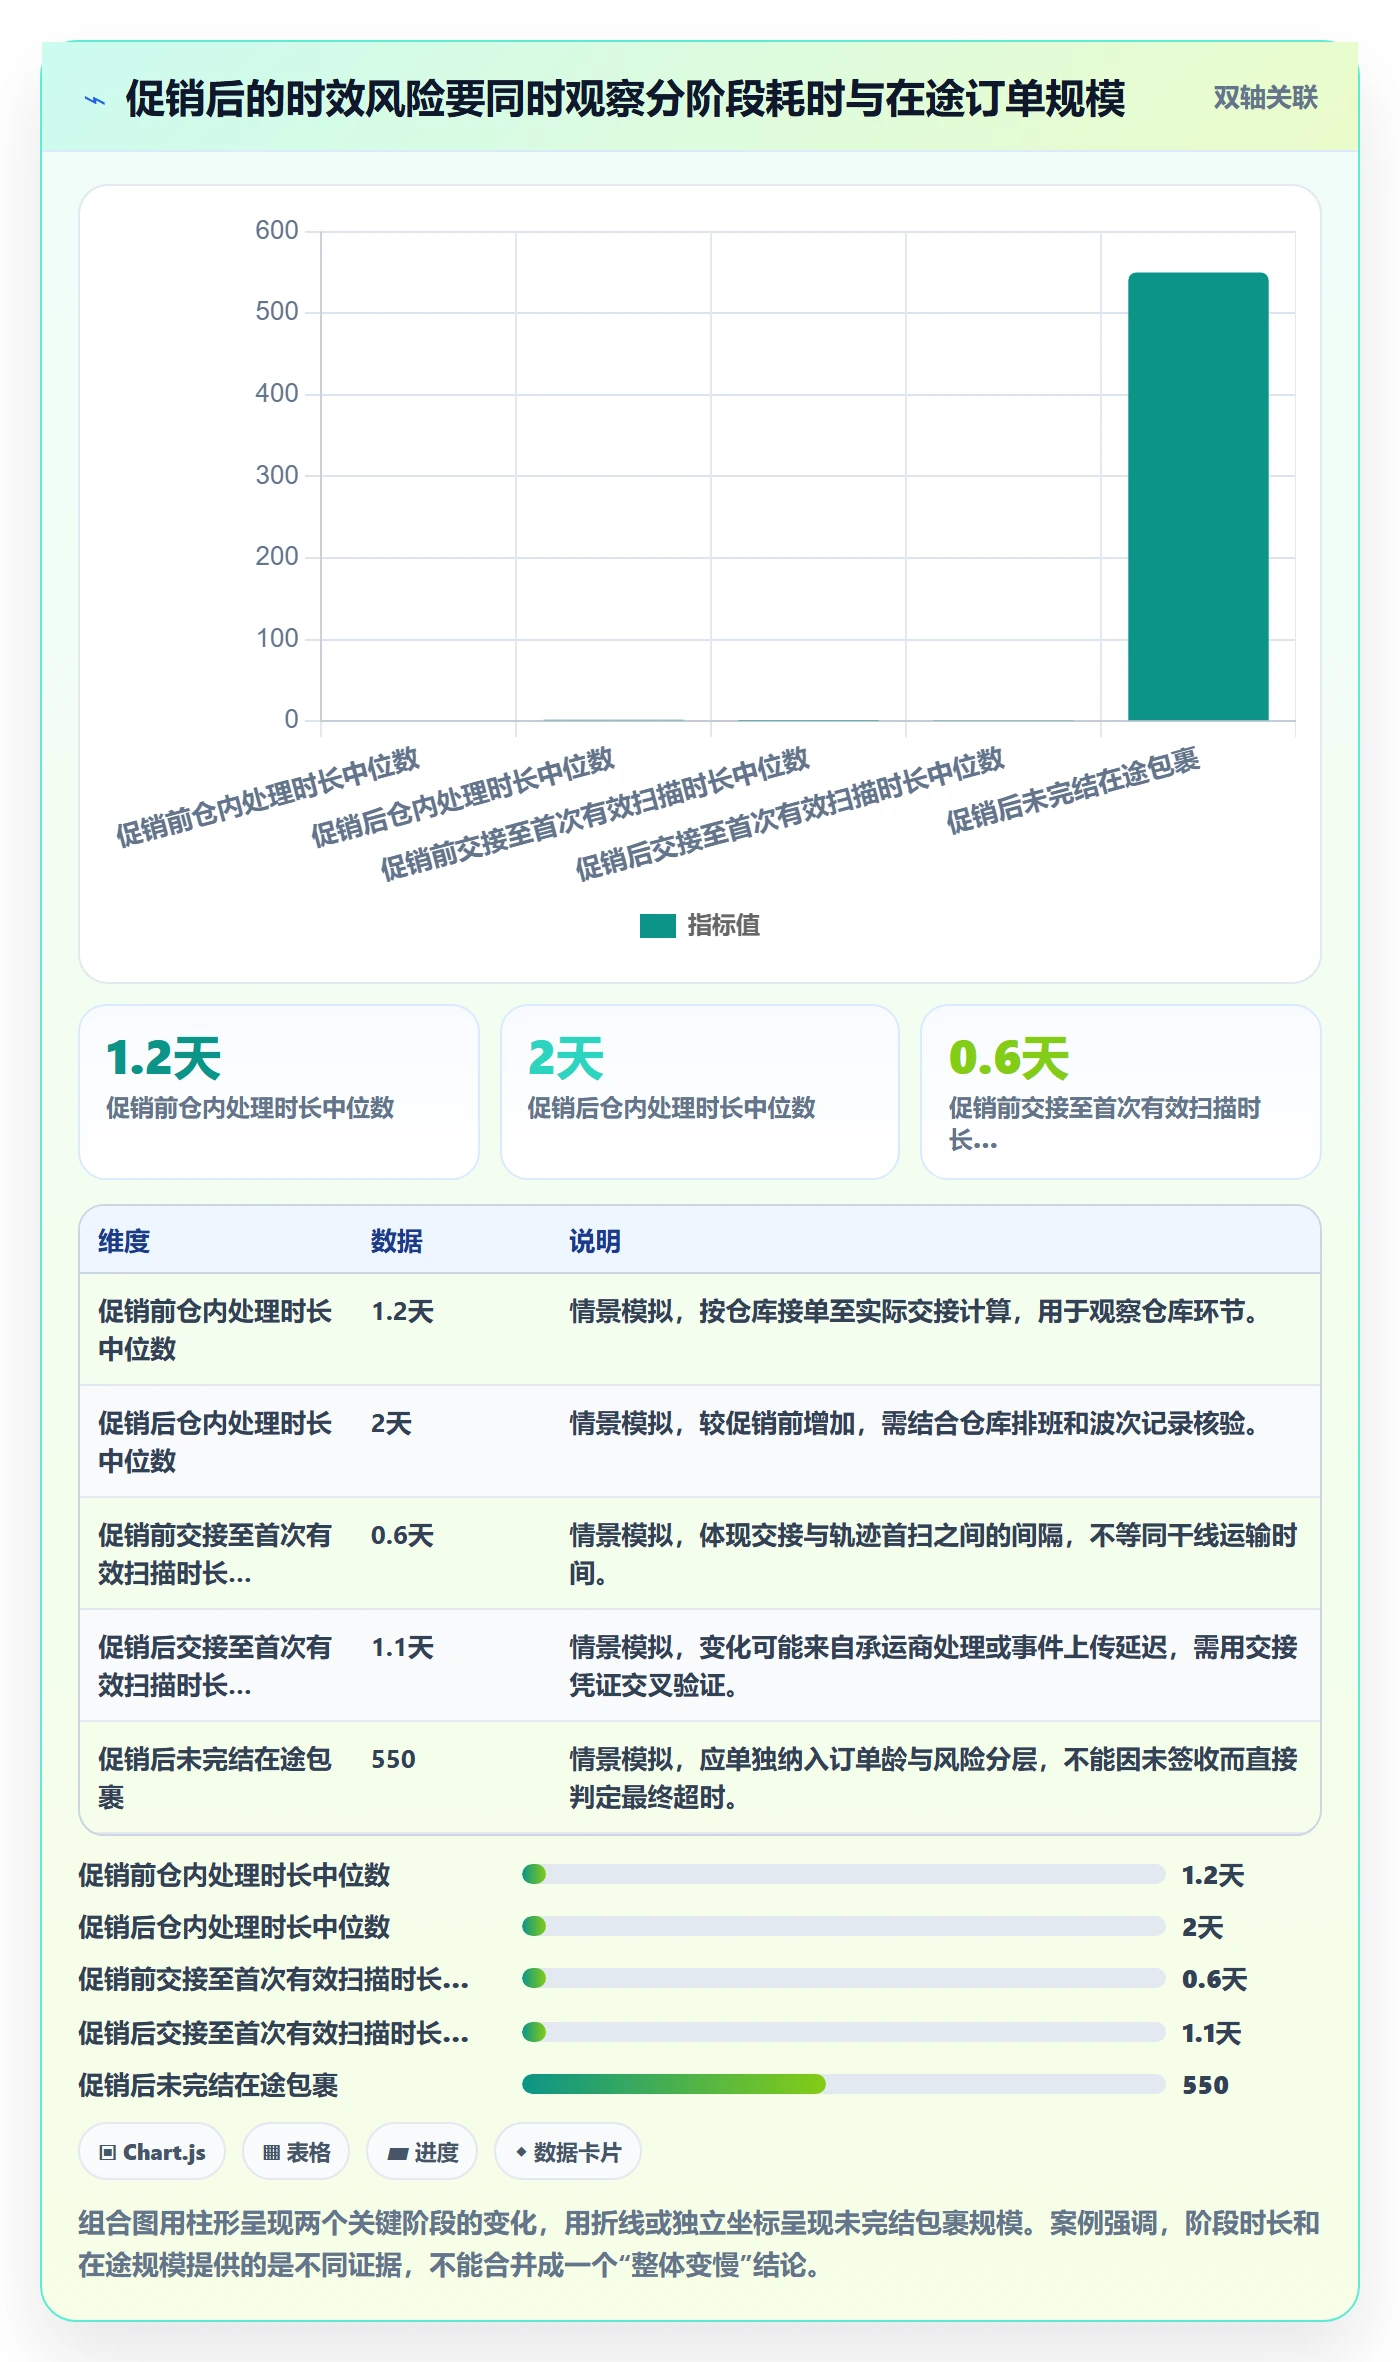Click the 表格 tag chip
Image resolution: width=1400 pixels, height=2362 pixels.
point(296,2151)
